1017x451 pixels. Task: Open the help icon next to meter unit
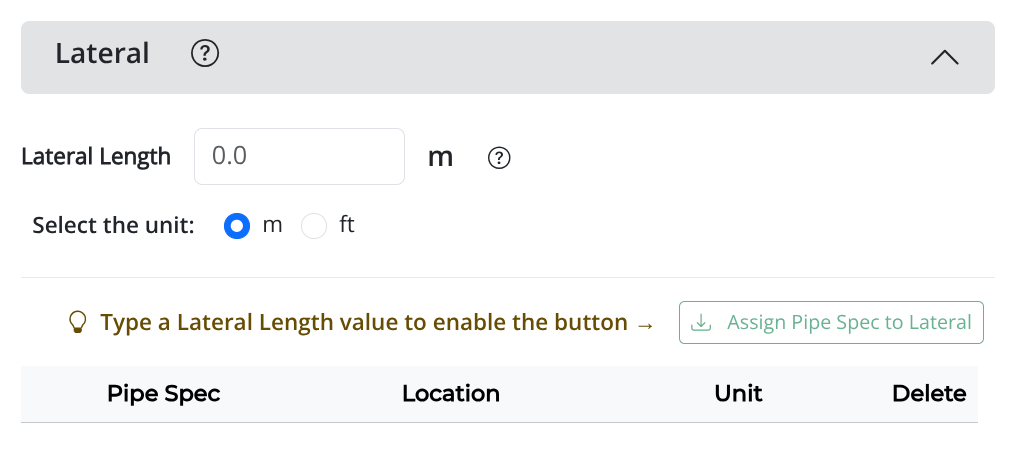coord(499,158)
